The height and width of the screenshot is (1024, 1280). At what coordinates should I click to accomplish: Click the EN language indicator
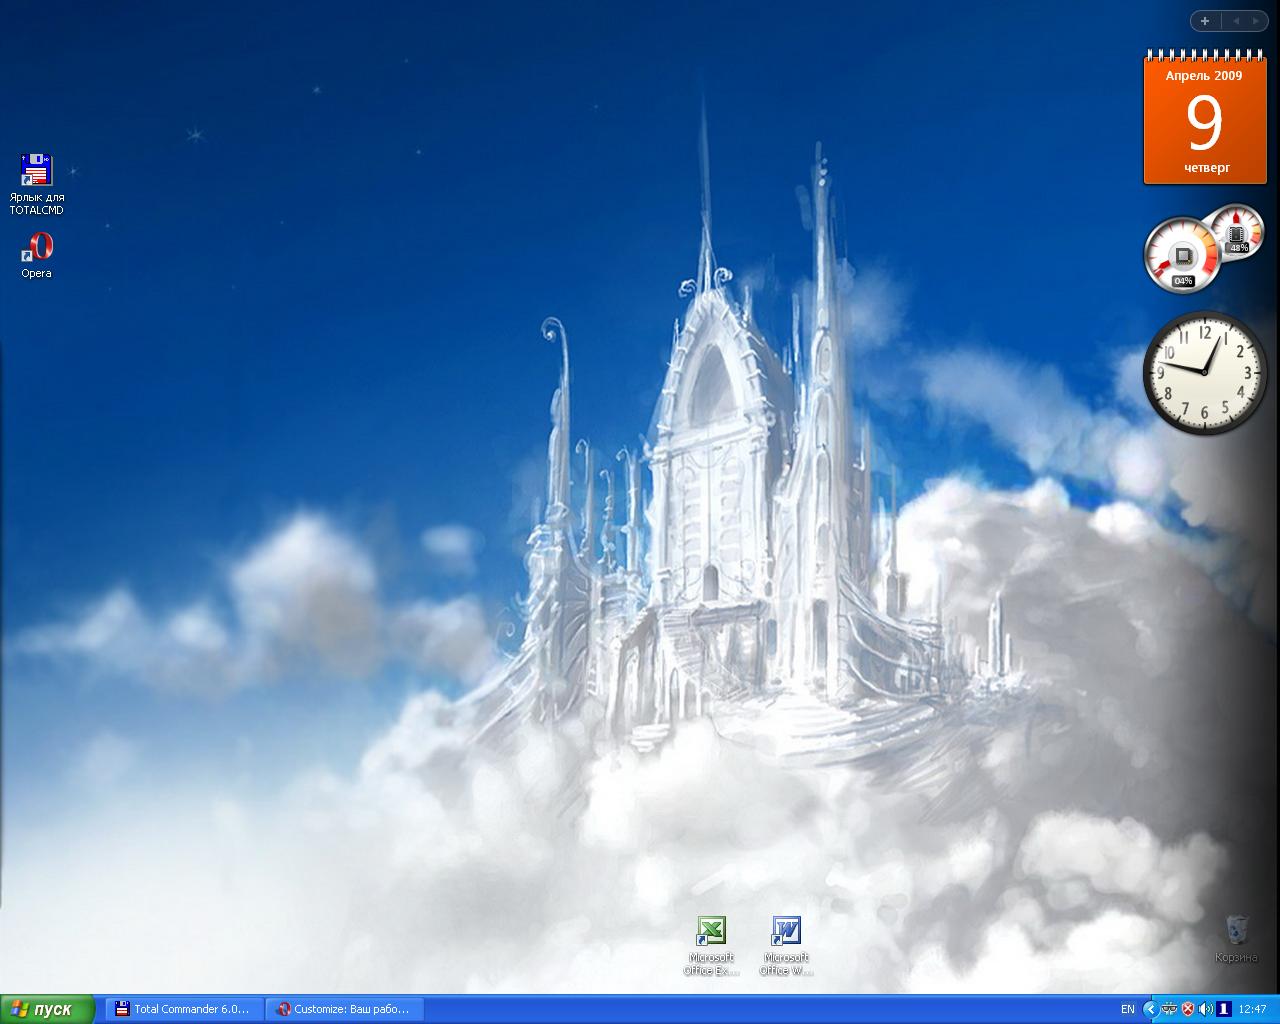click(1127, 1010)
